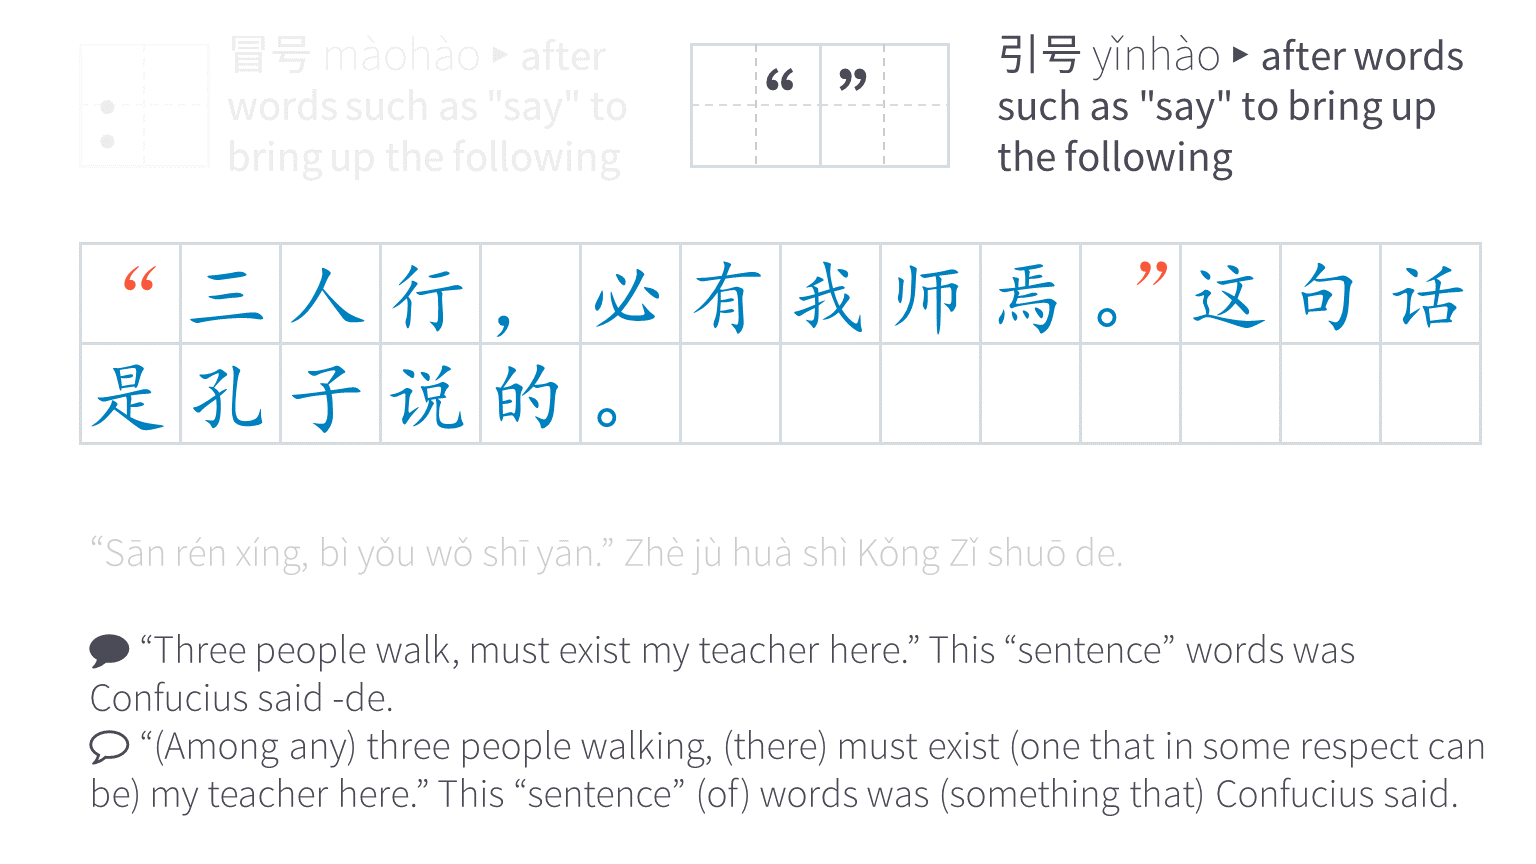Select the character 三 in the grid
Image resolution: width=1536 pixels, height=864 pixels.
click(228, 297)
